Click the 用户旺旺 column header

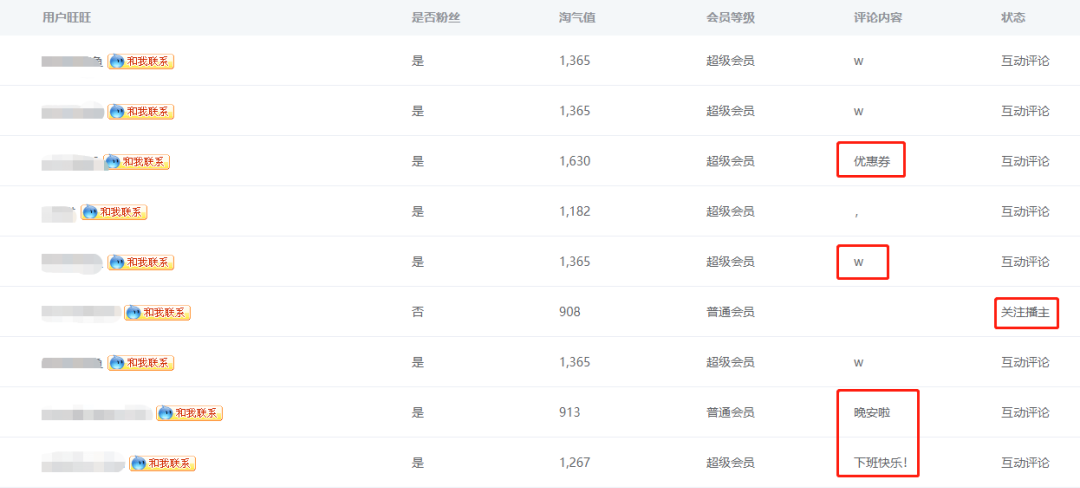(67, 17)
